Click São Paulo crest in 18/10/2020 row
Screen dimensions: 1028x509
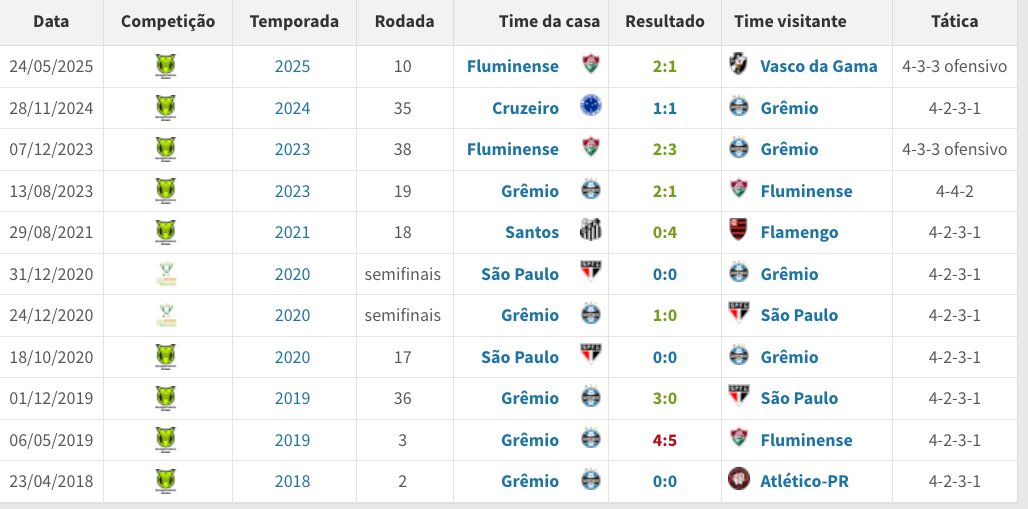(591, 357)
